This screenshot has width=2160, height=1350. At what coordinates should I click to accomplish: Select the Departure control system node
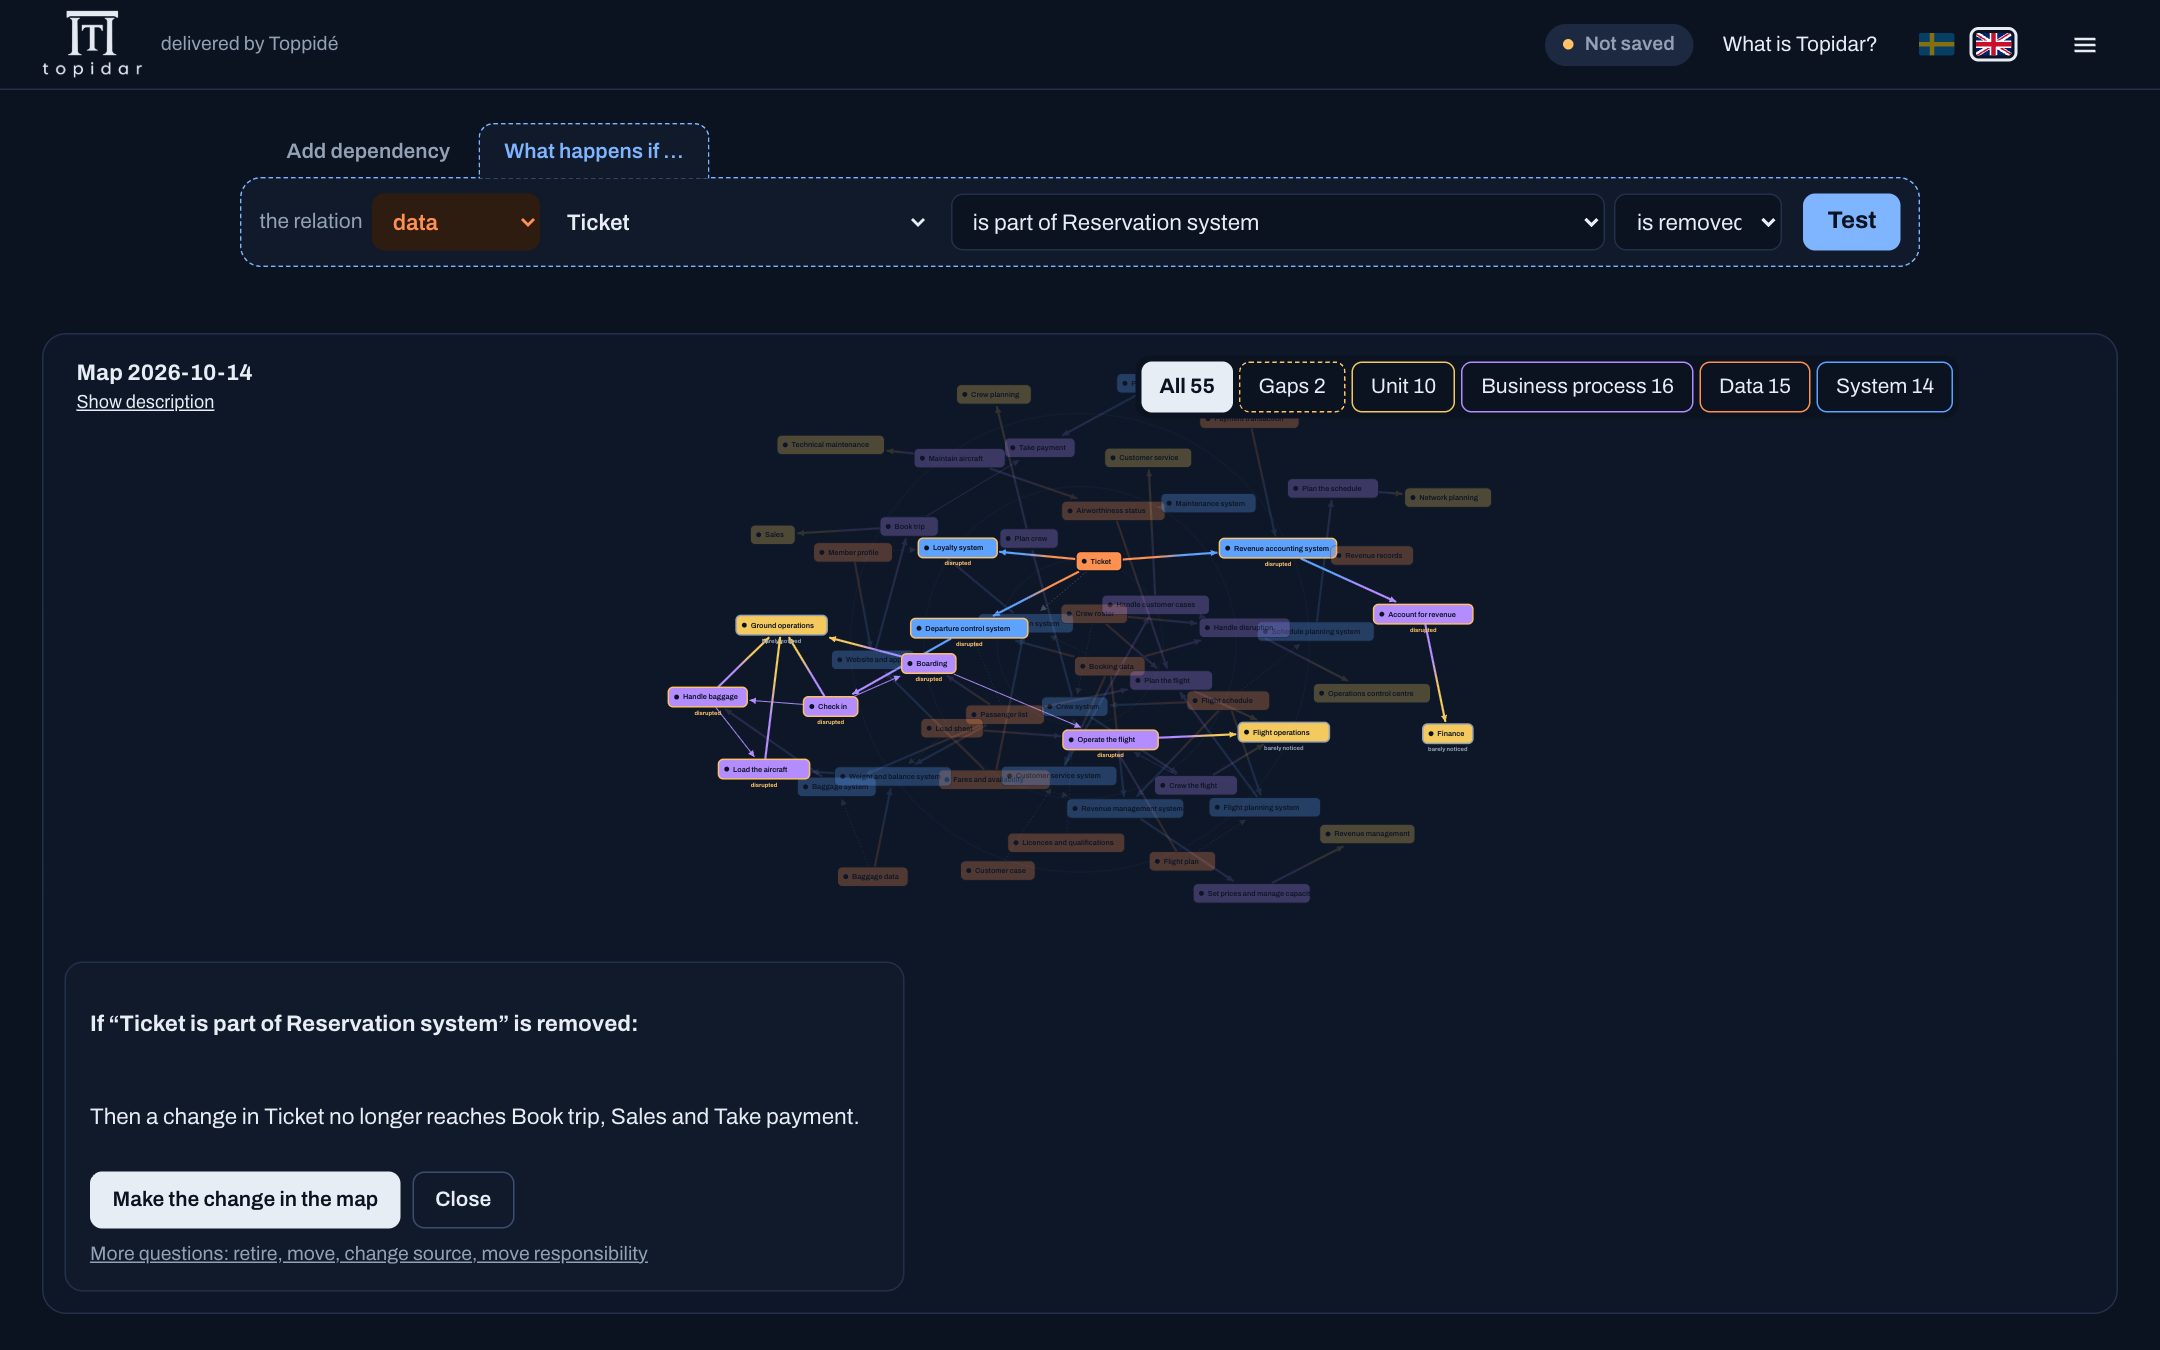pyautogui.click(x=968, y=628)
